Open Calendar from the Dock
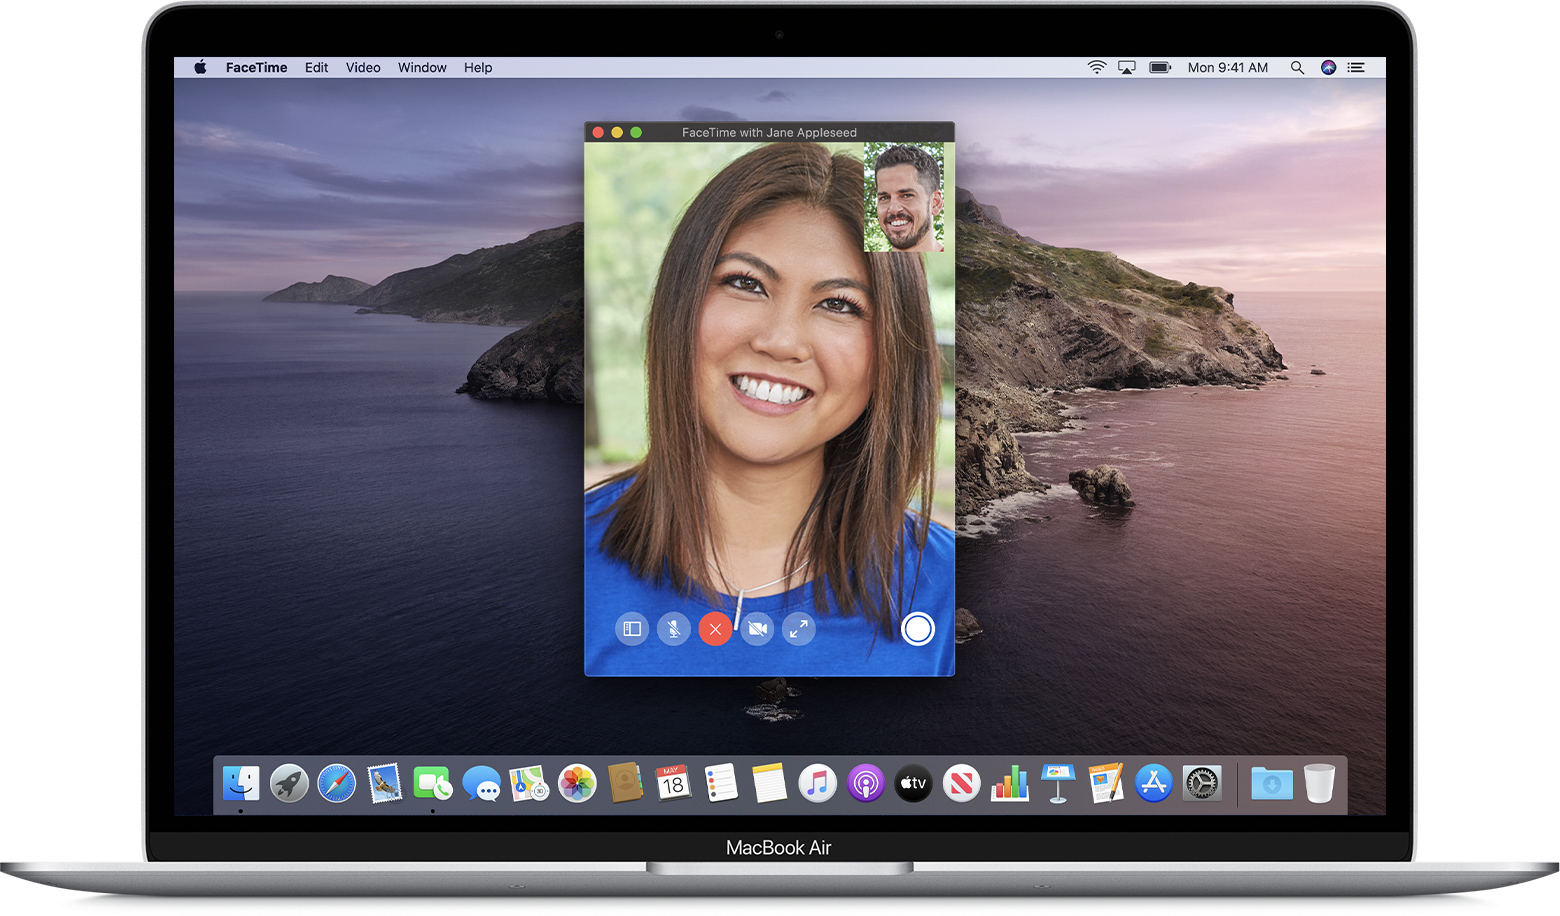 673,783
